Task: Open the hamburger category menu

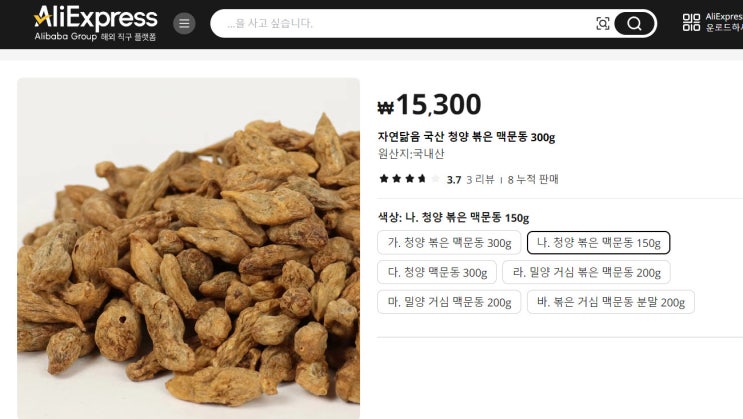Action: [184, 23]
